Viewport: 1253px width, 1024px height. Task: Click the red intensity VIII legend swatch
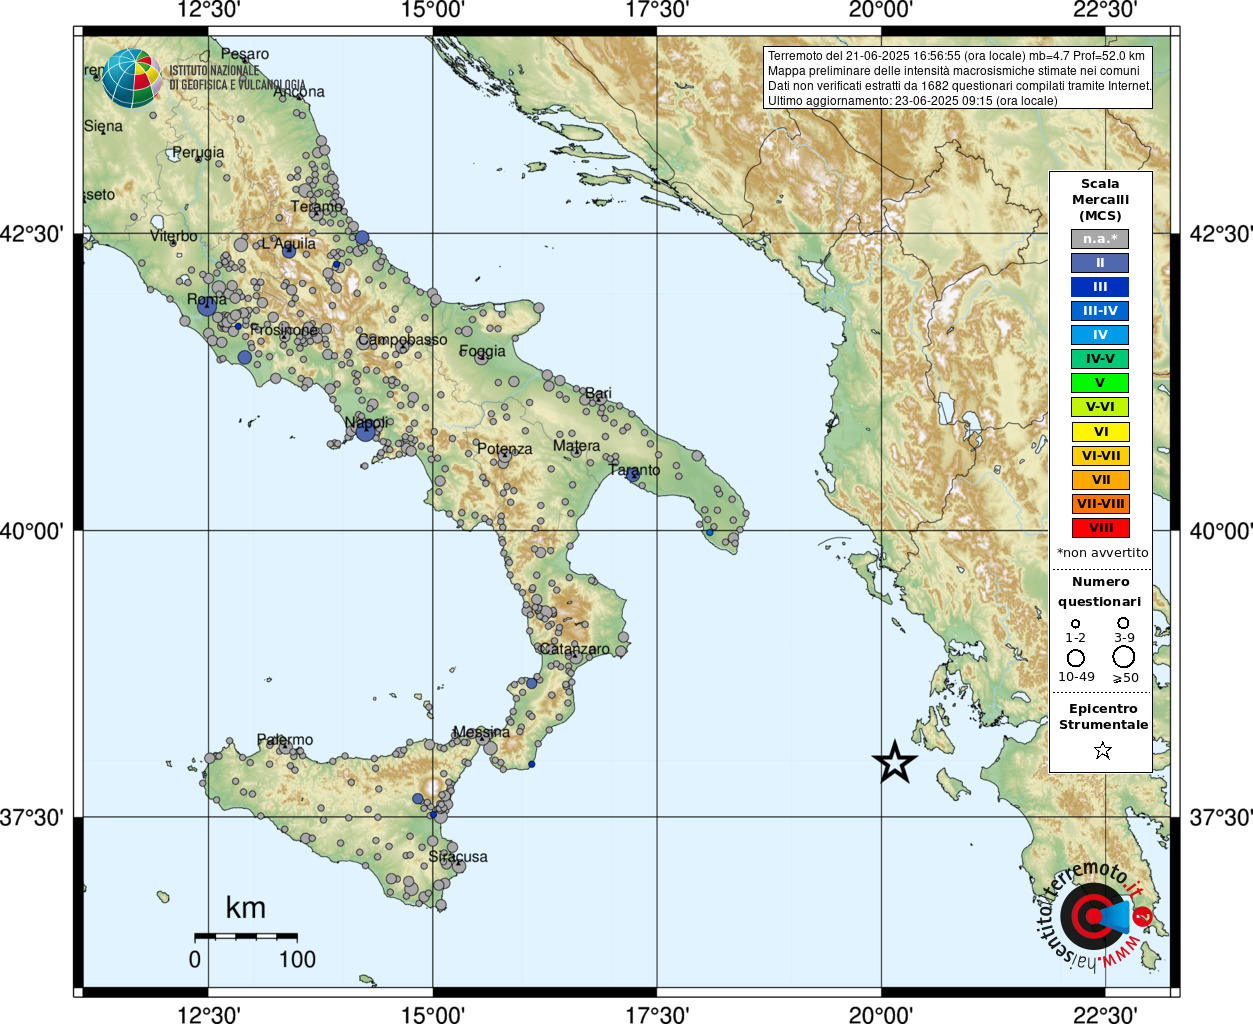tap(1100, 528)
